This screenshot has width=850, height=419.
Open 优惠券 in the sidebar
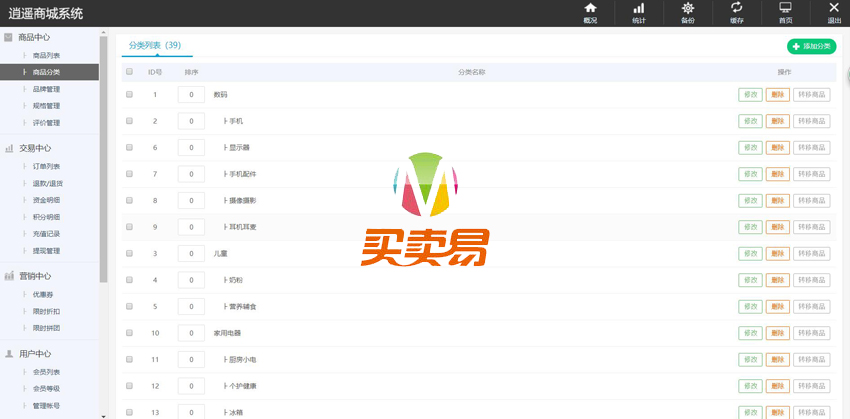click(x=43, y=294)
